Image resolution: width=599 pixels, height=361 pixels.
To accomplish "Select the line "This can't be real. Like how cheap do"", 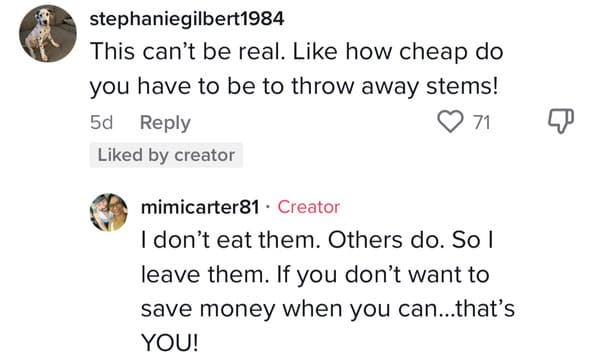I will coord(296,51).
